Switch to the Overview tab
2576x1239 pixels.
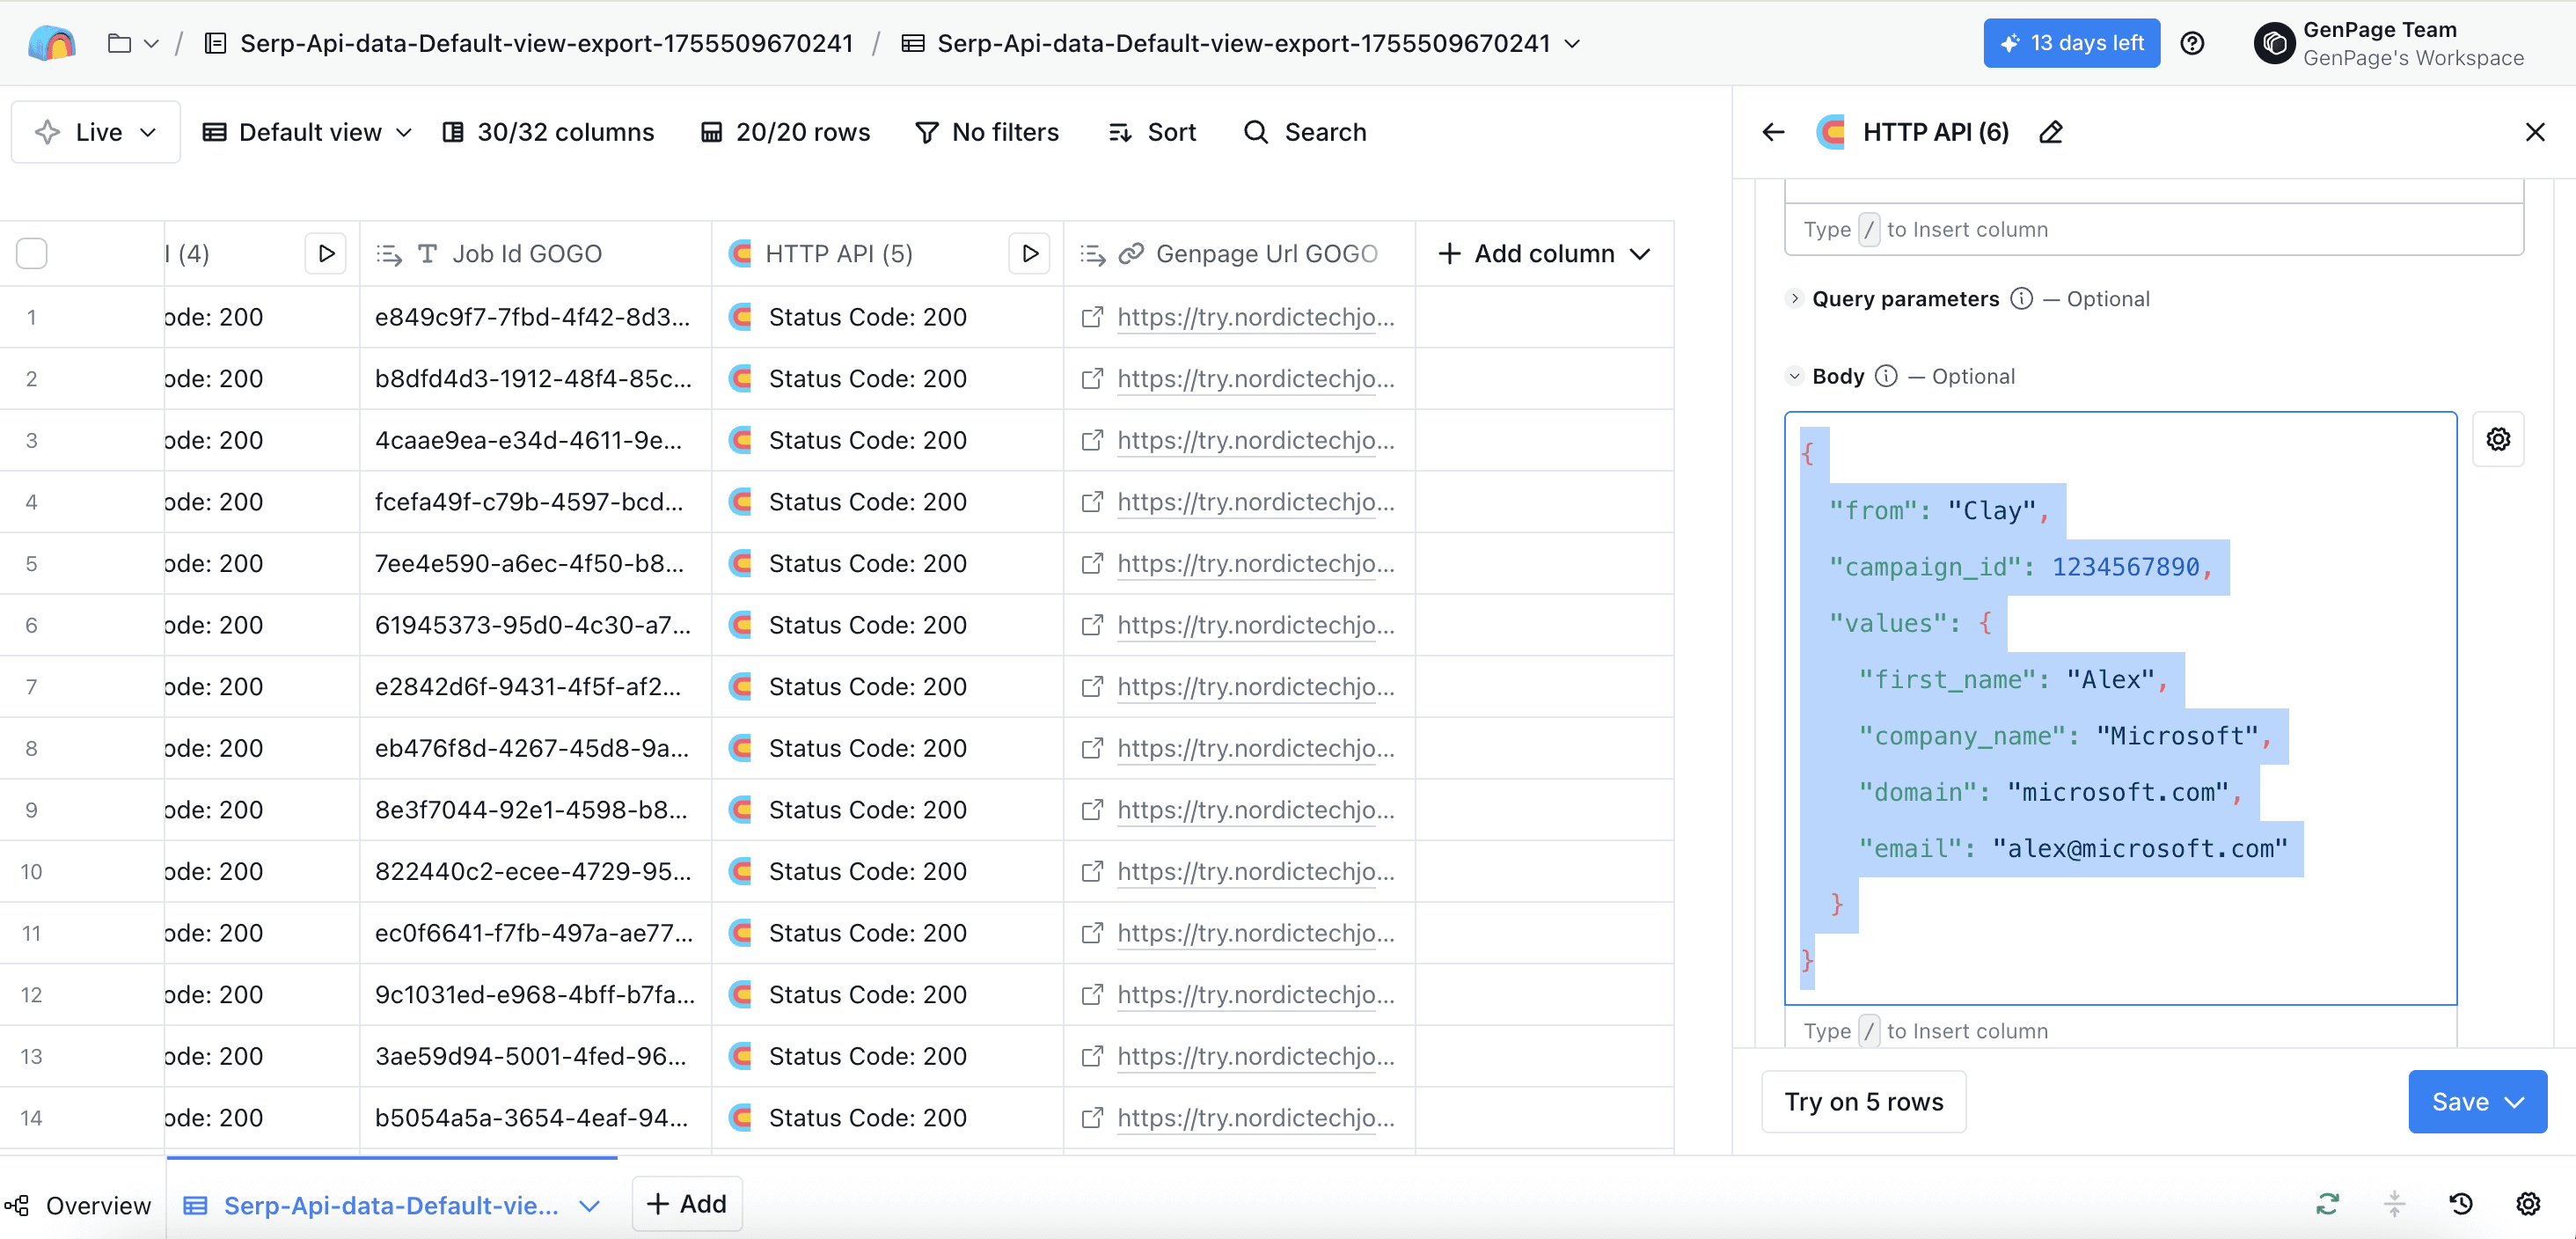point(80,1205)
